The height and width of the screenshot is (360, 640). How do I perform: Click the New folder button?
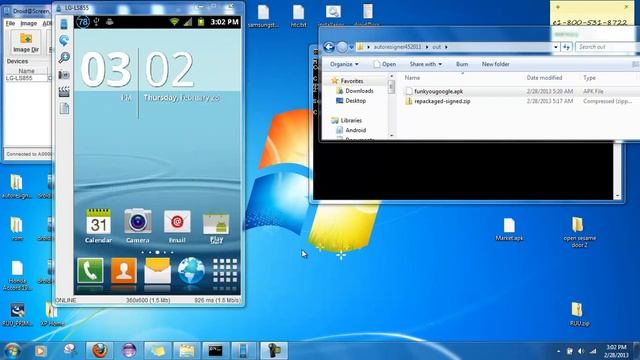[x=495, y=64]
